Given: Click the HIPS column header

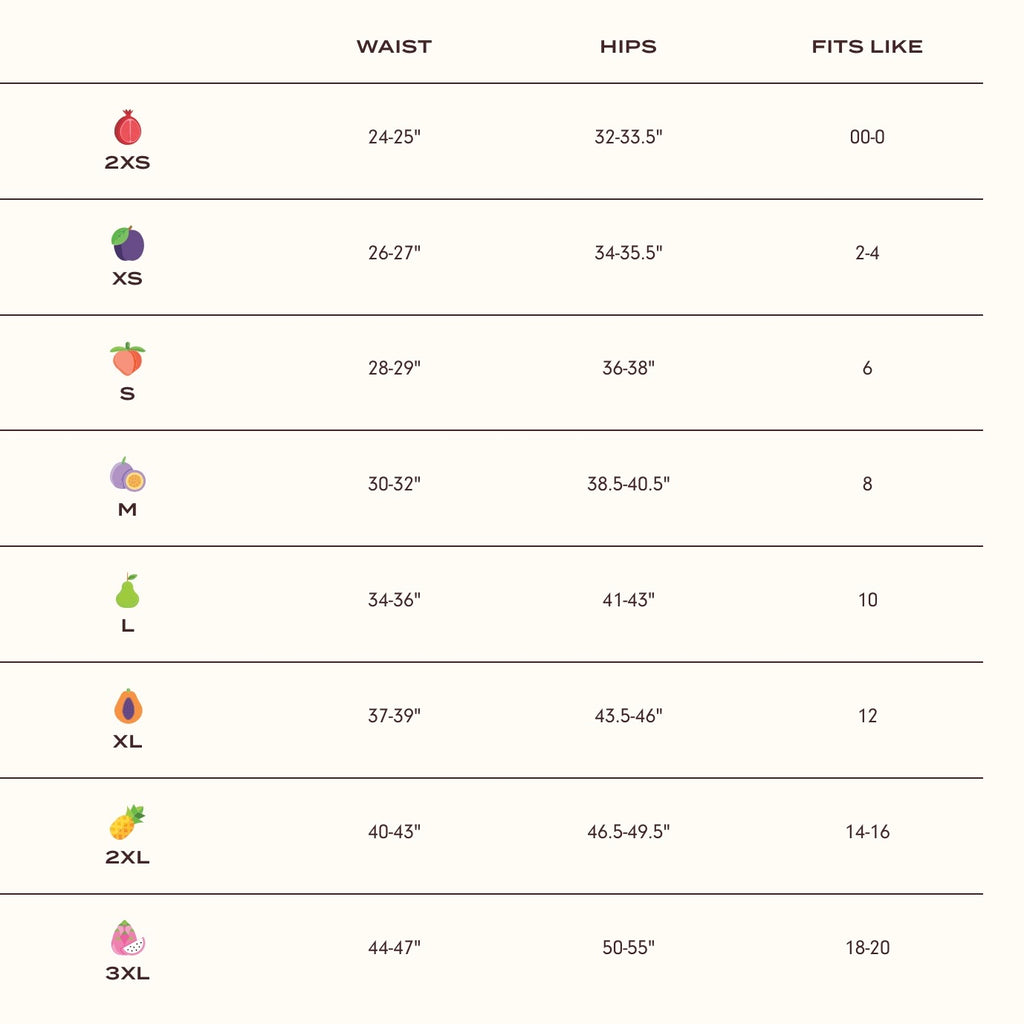Looking at the screenshot, I should click(x=628, y=47).
